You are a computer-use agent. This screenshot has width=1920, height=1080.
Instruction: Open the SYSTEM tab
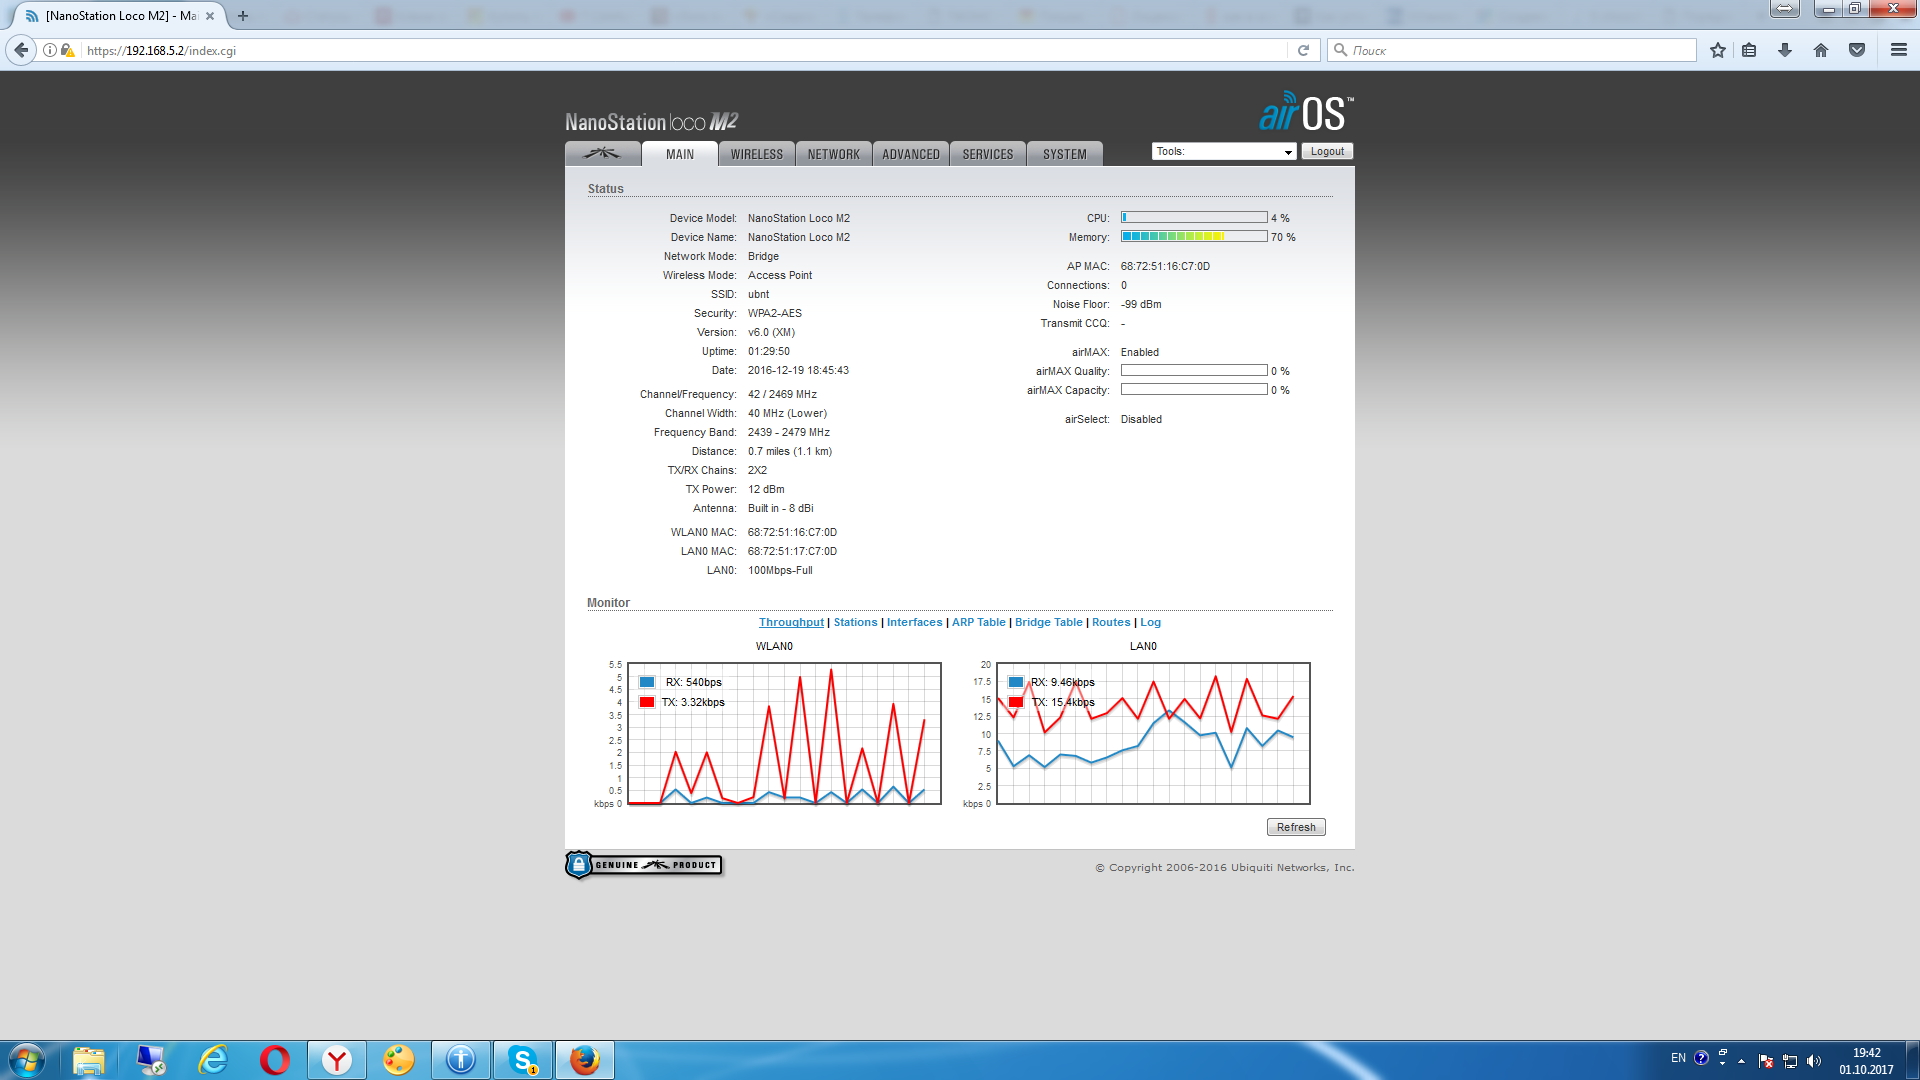tap(1065, 154)
